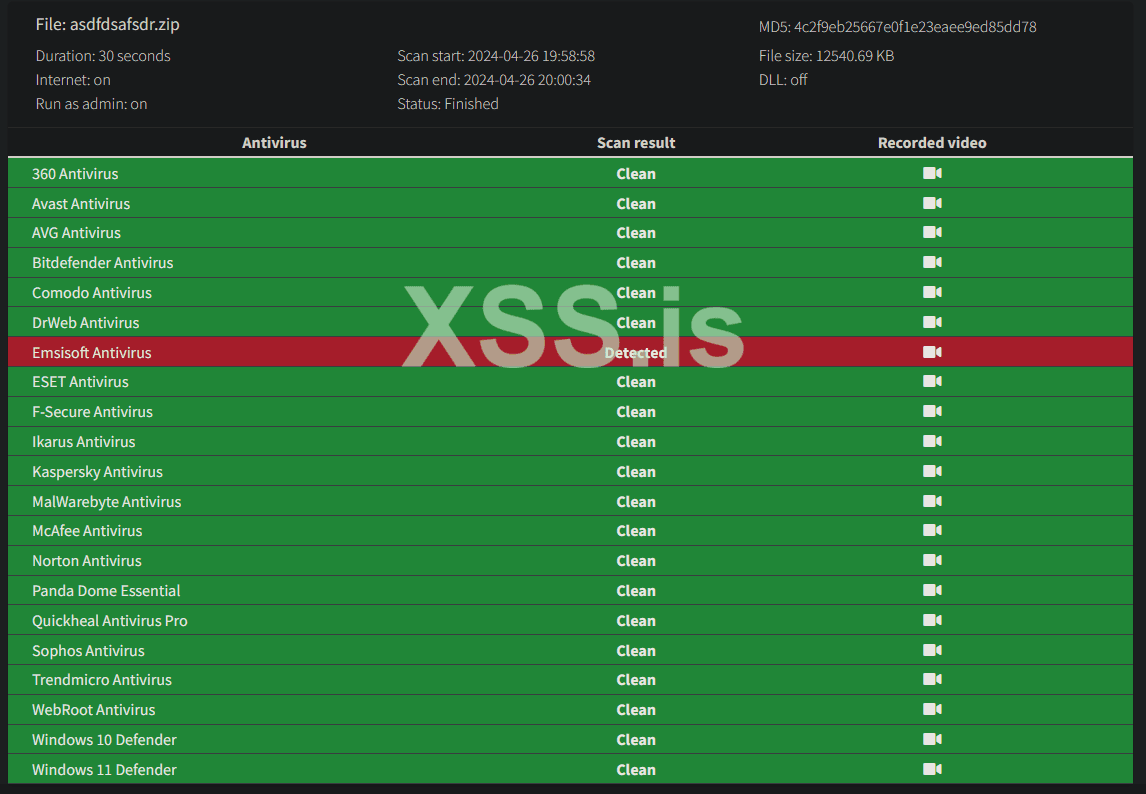Select the File size 12540.69 KB text
Image resolution: width=1146 pixels, height=794 pixels.
click(x=827, y=56)
